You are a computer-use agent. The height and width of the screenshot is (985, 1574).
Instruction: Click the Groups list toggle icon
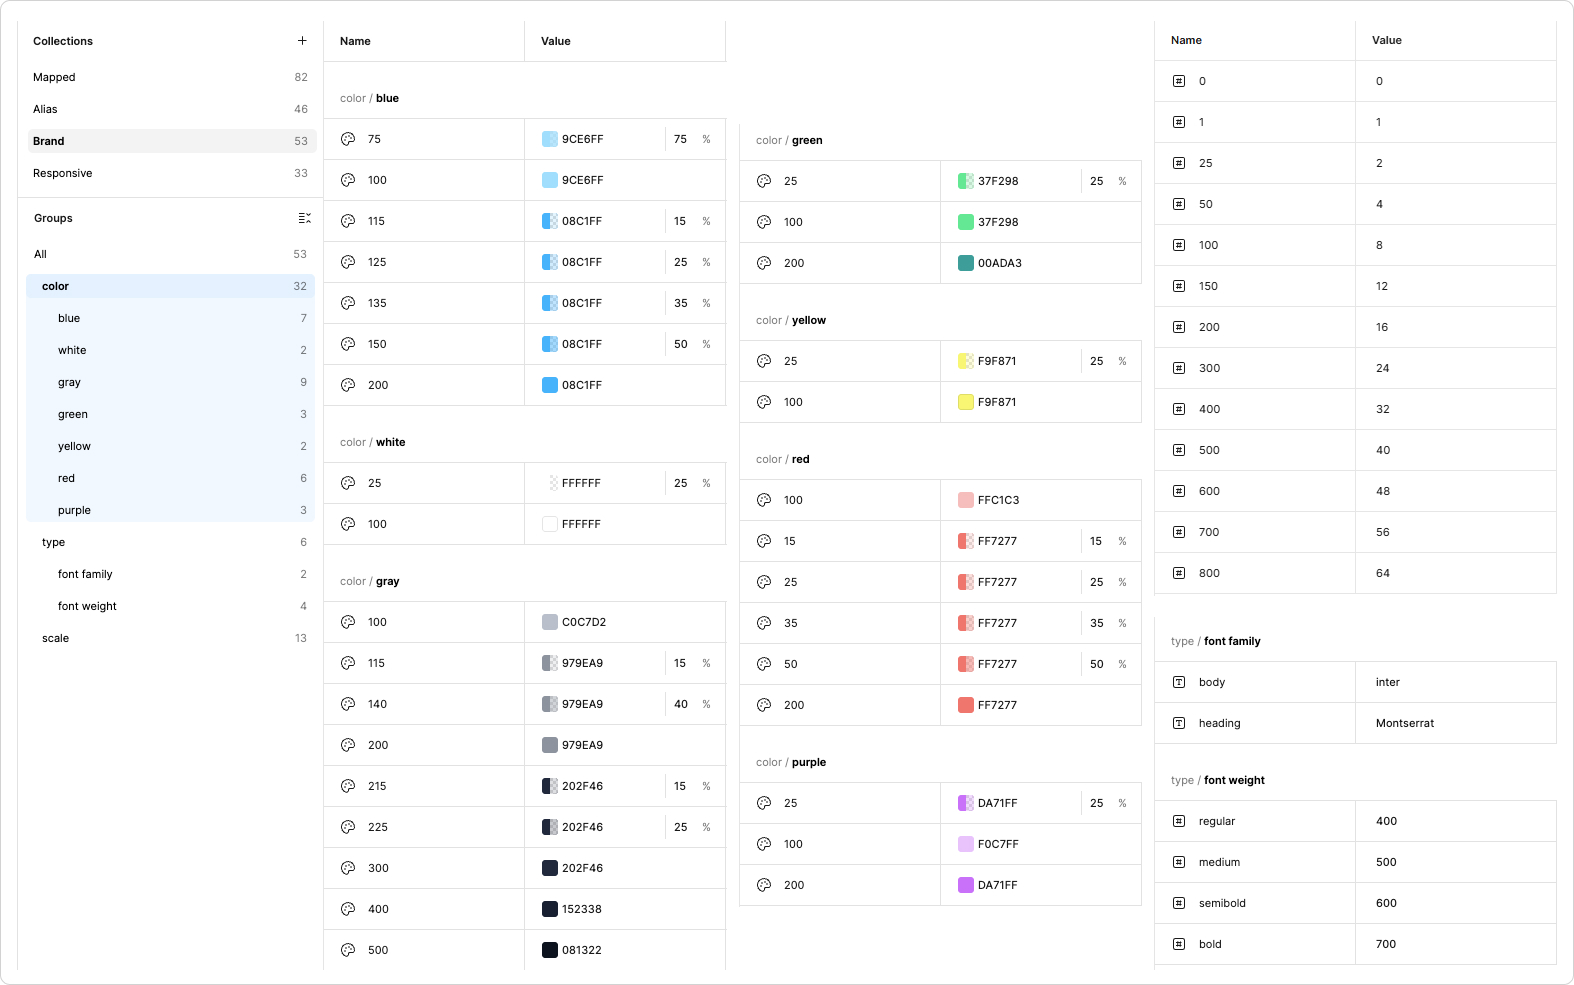[304, 218]
